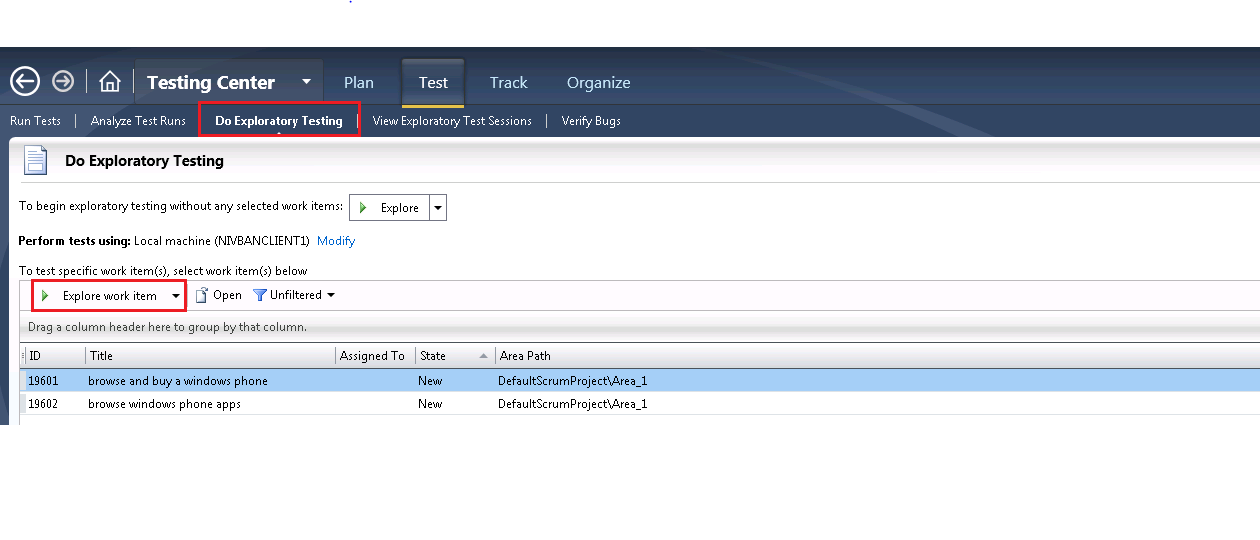The height and width of the screenshot is (540, 1260).
Task: Select work item 19602 browse windows phone apps
Action: click(164, 404)
